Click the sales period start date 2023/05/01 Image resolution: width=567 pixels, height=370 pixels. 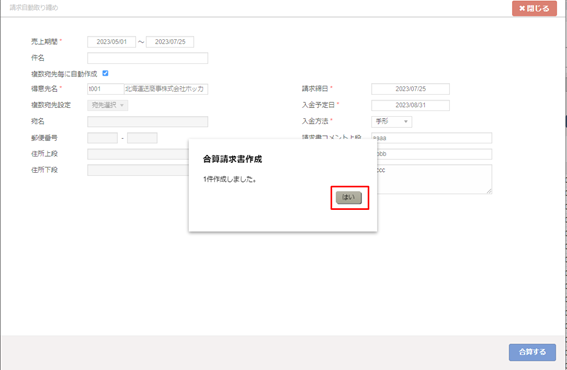coord(111,42)
